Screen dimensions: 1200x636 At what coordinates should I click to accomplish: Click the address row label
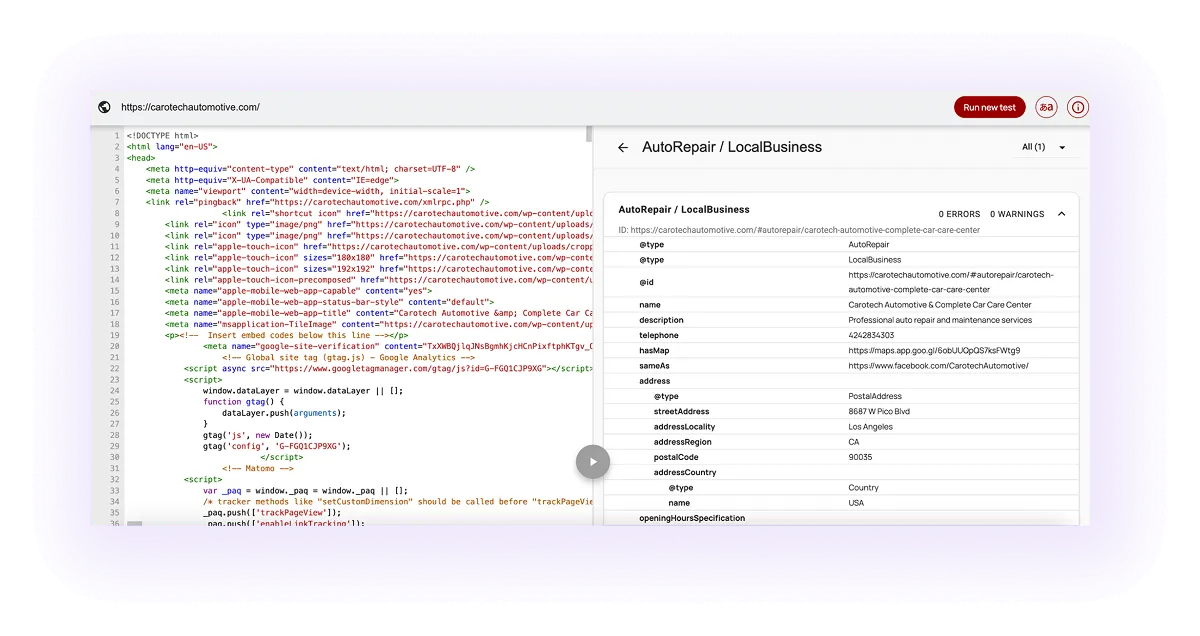tap(654, 381)
